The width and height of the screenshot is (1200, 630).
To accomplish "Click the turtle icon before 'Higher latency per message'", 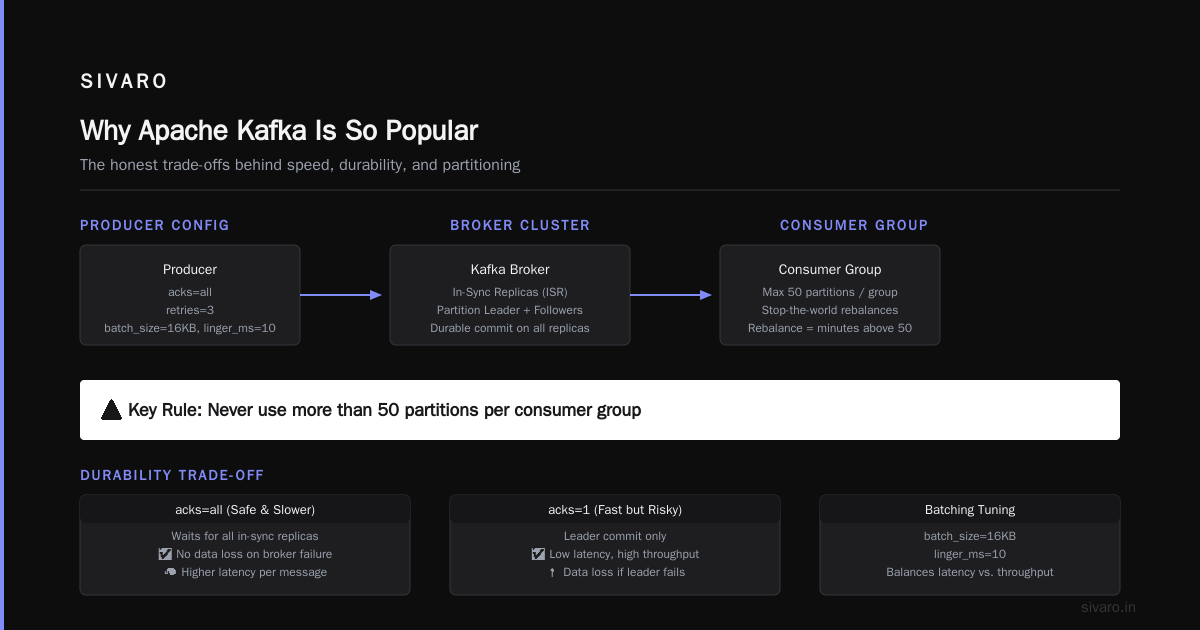I will pyautogui.click(x=170, y=572).
